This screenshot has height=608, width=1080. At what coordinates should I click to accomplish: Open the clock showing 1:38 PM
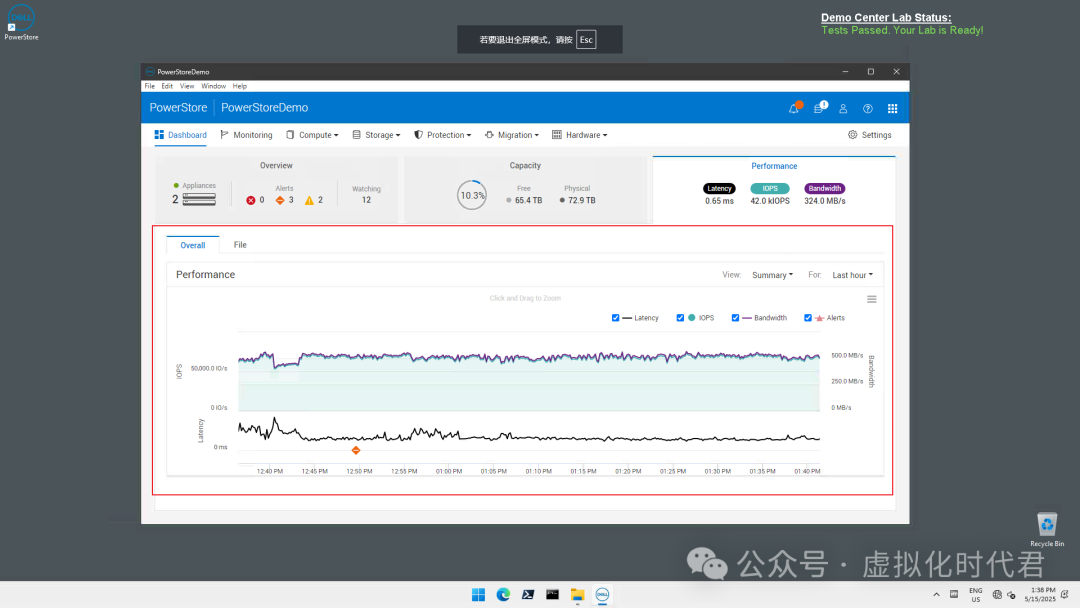[1040, 595]
